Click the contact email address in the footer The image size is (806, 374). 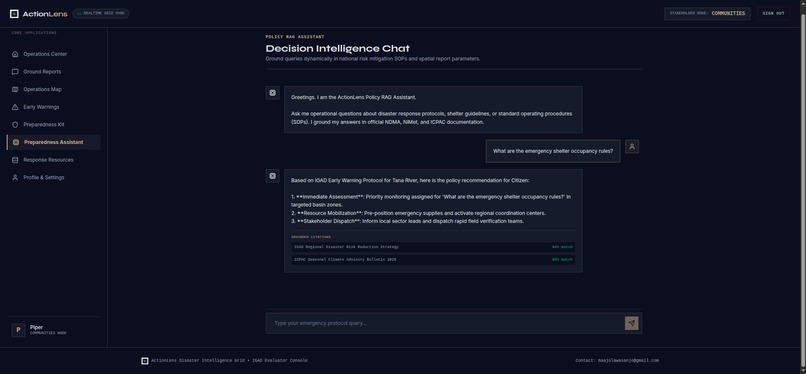click(x=628, y=361)
